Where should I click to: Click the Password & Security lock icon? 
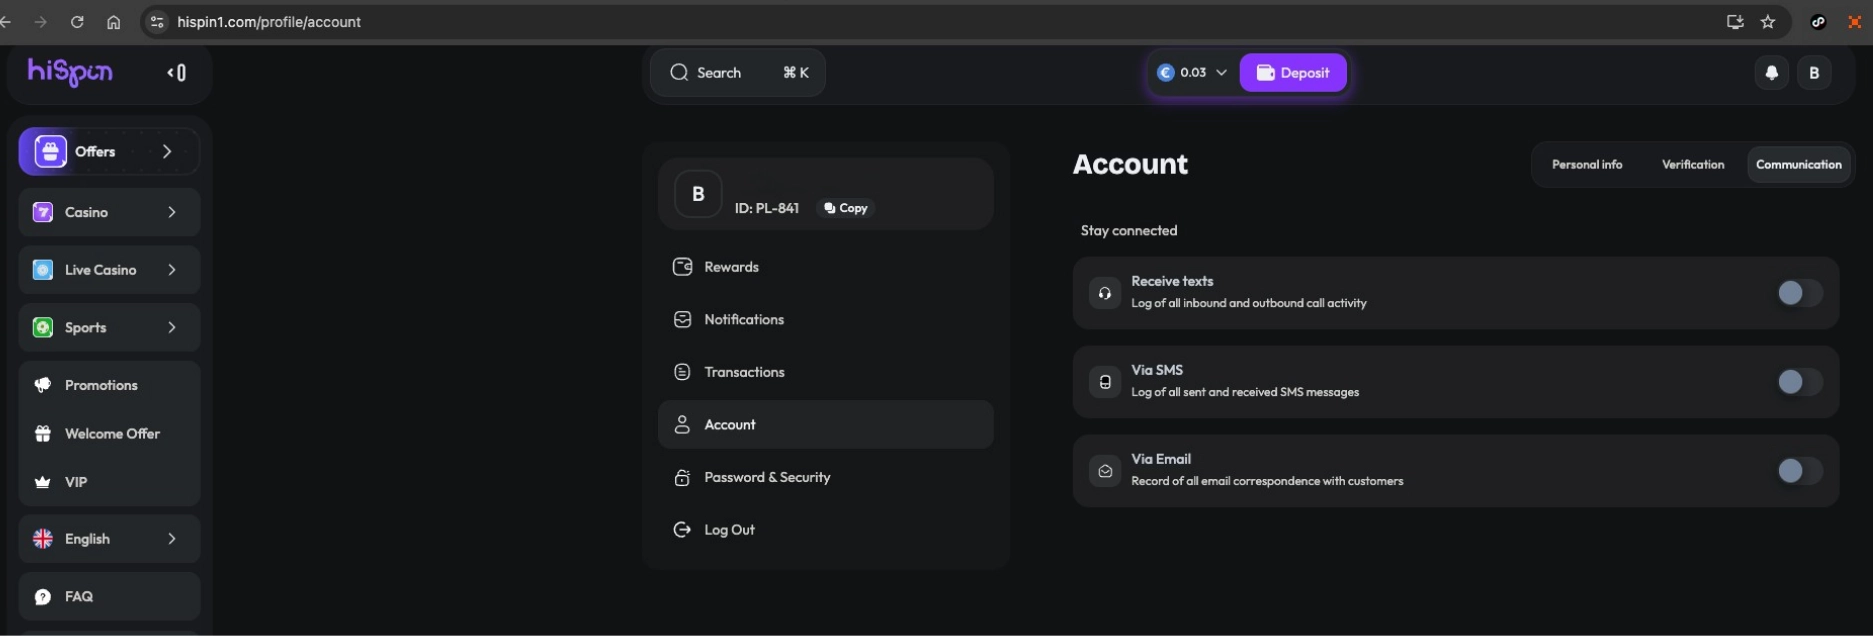683,477
